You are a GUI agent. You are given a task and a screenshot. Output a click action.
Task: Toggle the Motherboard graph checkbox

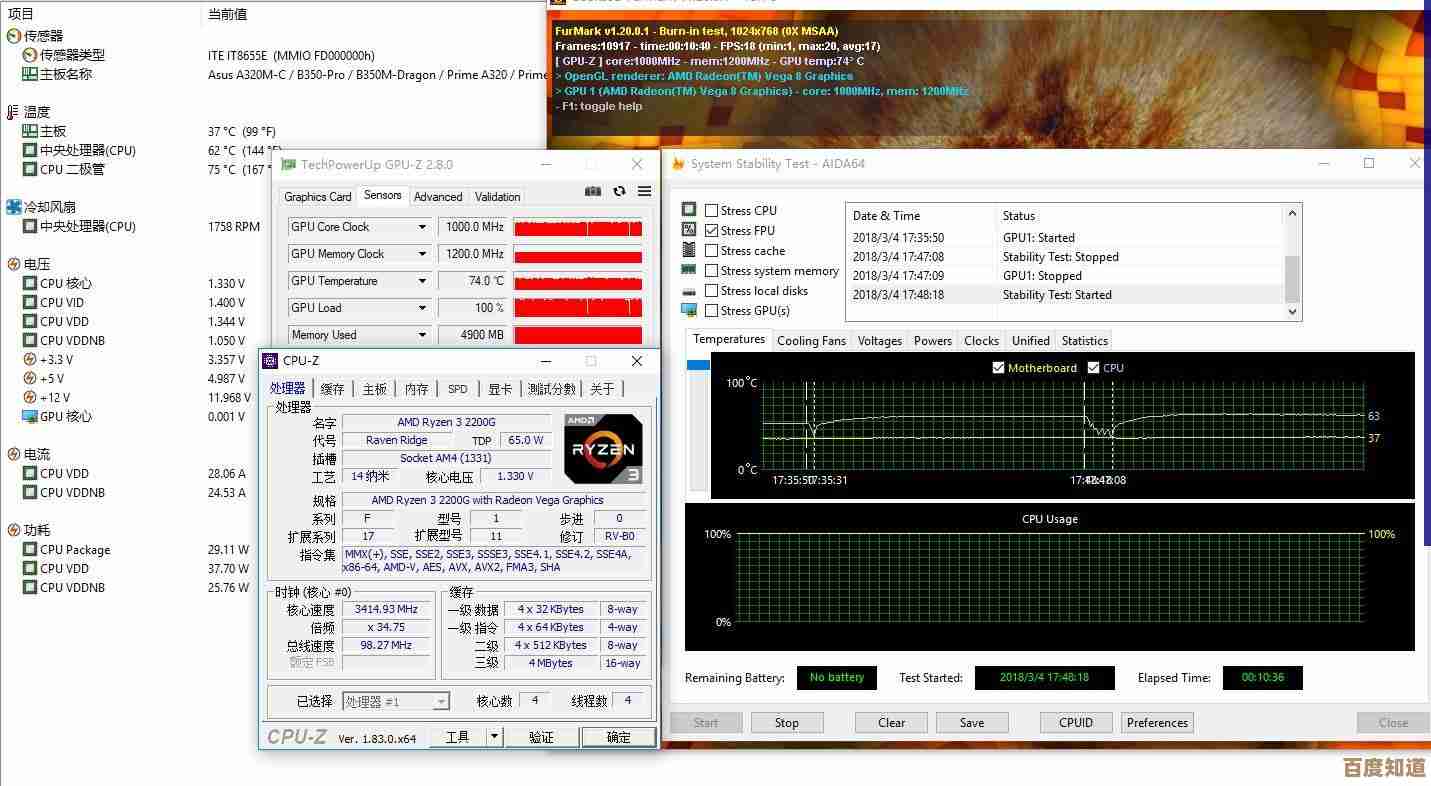coord(998,368)
